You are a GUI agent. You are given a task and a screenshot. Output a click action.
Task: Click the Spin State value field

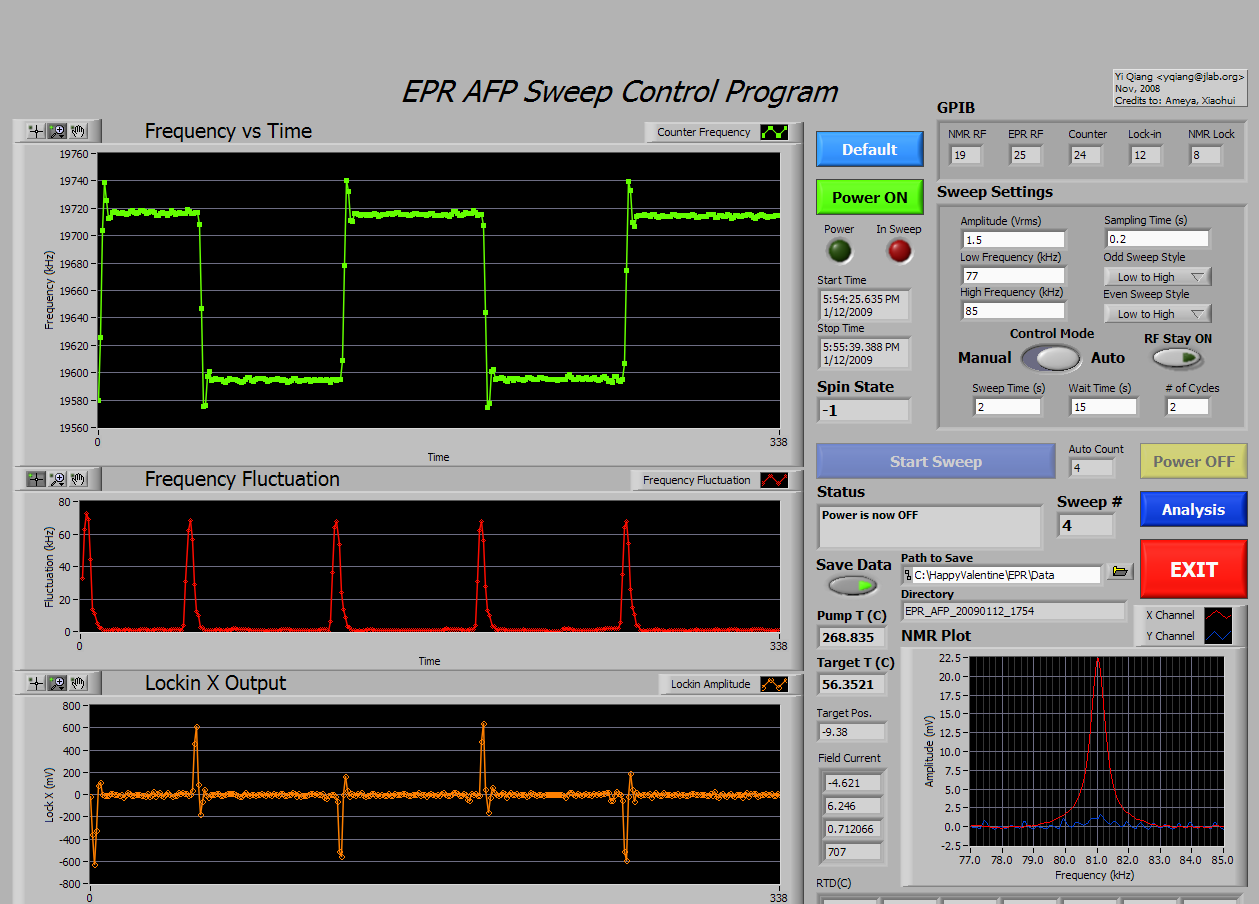pyautogui.click(x=864, y=410)
